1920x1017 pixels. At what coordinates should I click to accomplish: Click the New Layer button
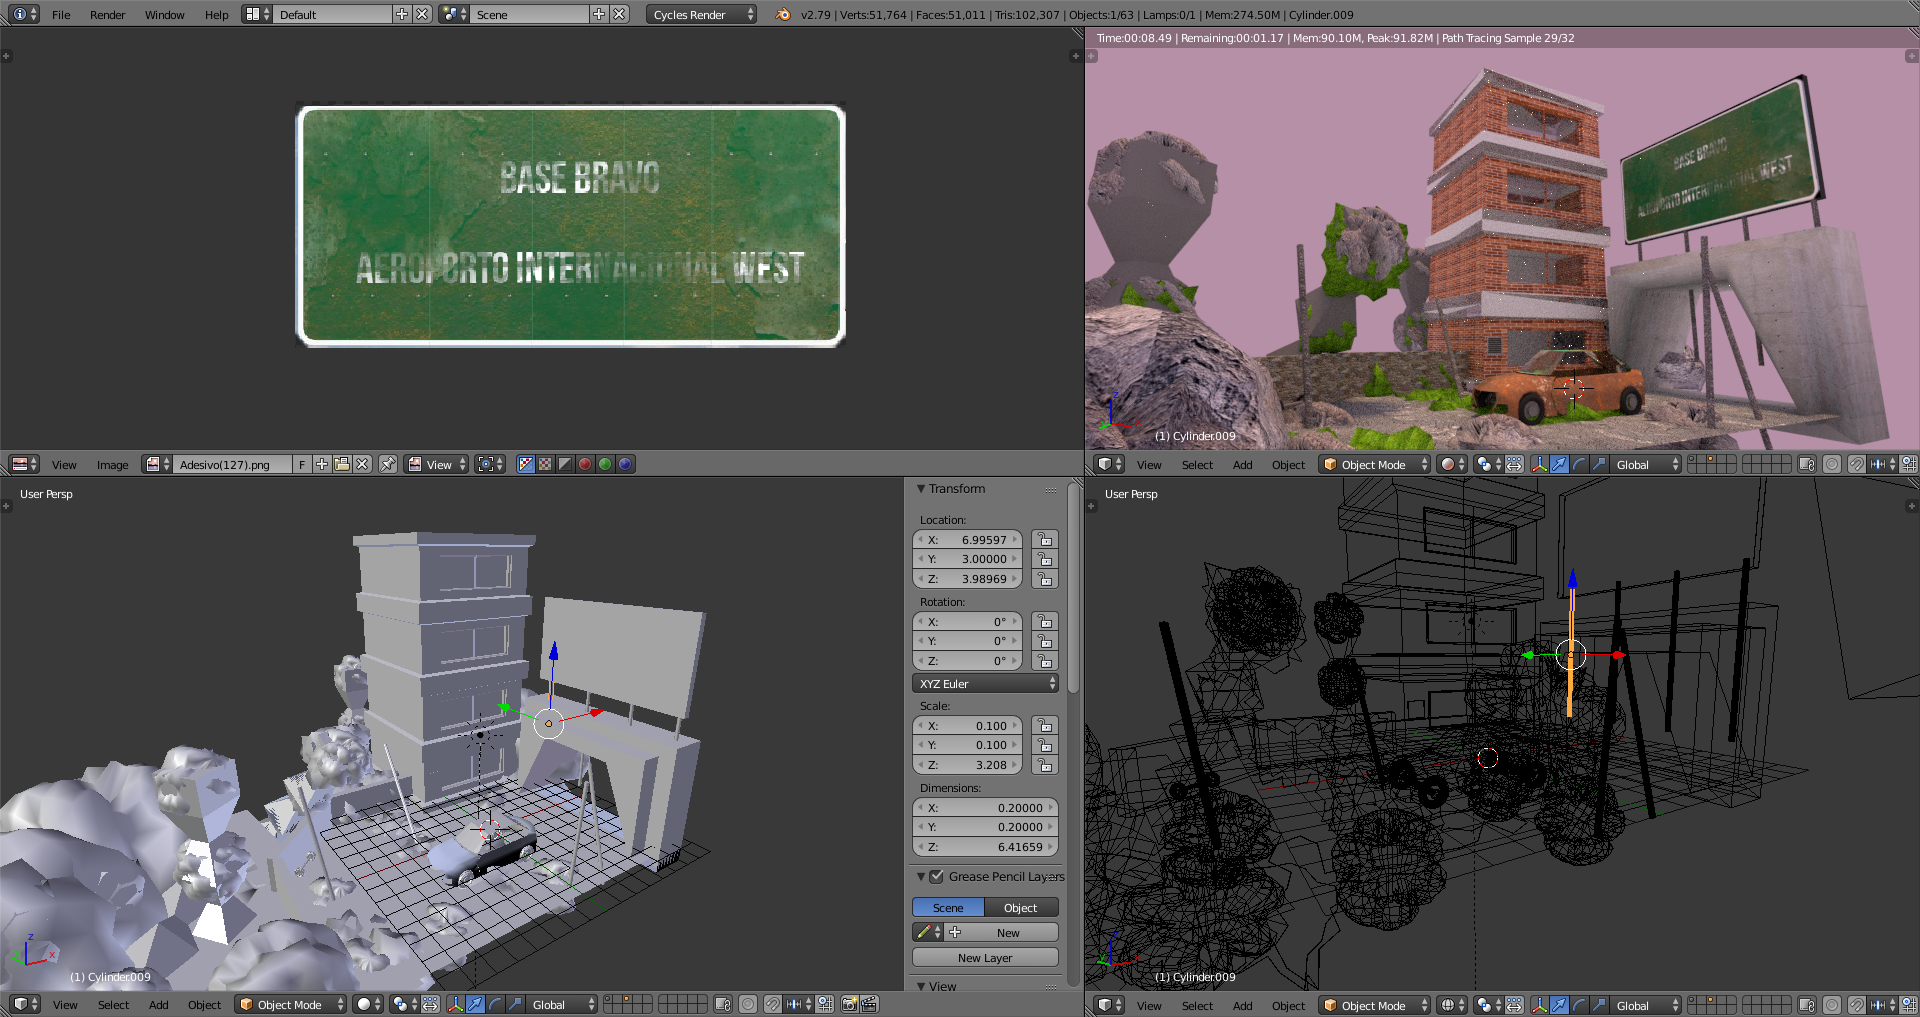(x=984, y=958)
